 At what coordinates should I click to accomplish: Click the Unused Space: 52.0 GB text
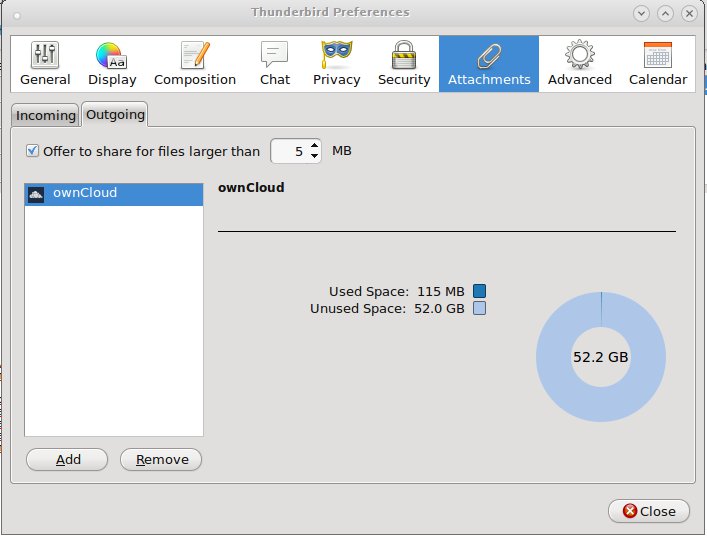tap(387, 309)
